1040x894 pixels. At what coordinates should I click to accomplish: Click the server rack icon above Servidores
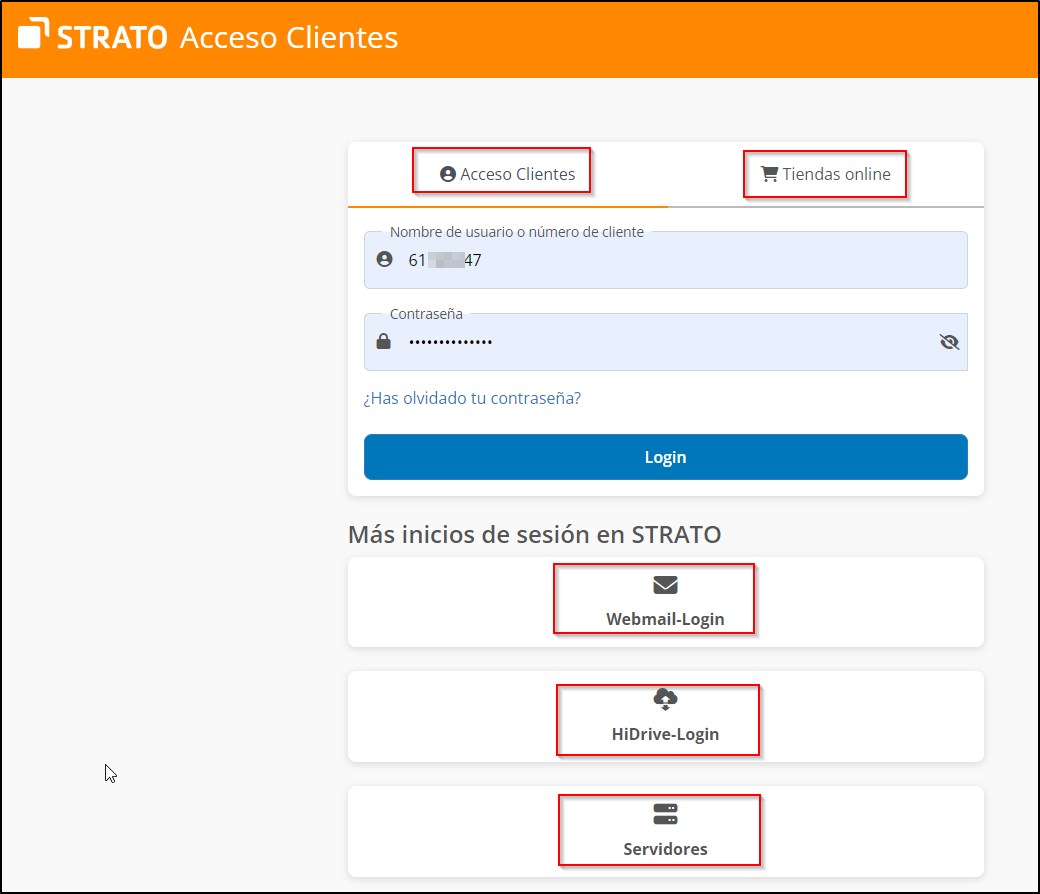(665, 814)
